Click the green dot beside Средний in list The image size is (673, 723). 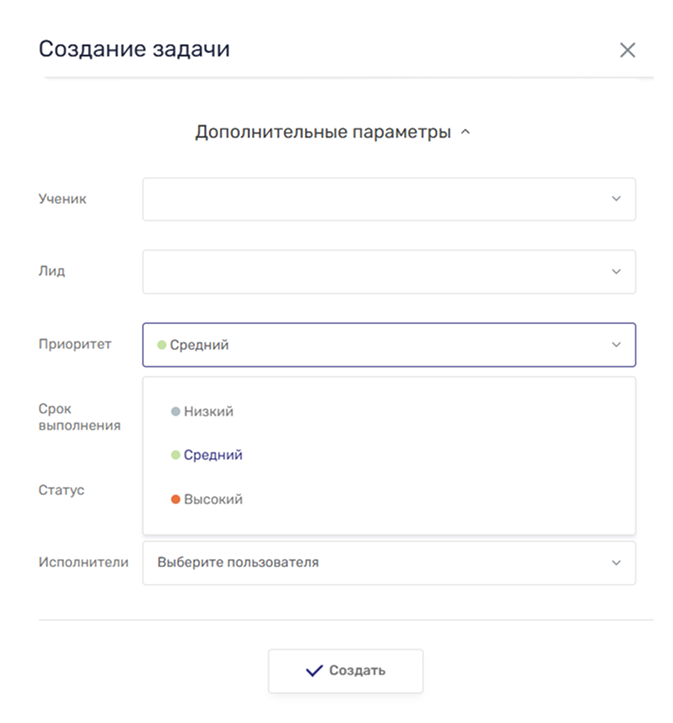(176, 455)
